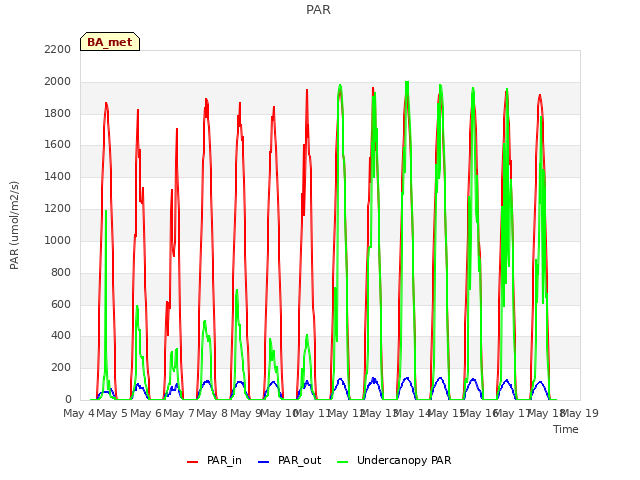Select the Undercanopy PAR legend entry
Viewport: 640px width, 480px height.
[x=394, y=461]
